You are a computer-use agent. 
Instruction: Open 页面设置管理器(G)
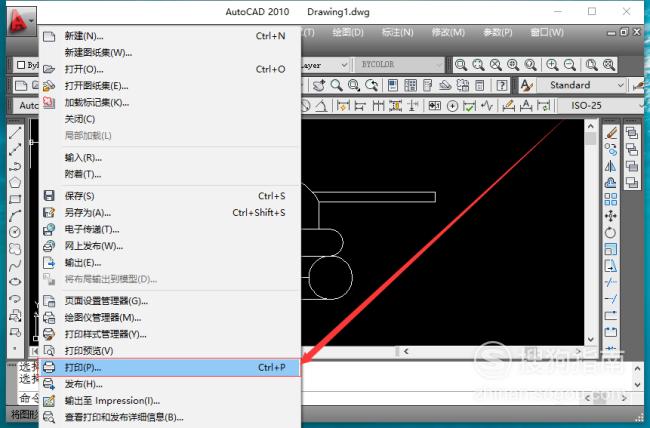point(170,301)
